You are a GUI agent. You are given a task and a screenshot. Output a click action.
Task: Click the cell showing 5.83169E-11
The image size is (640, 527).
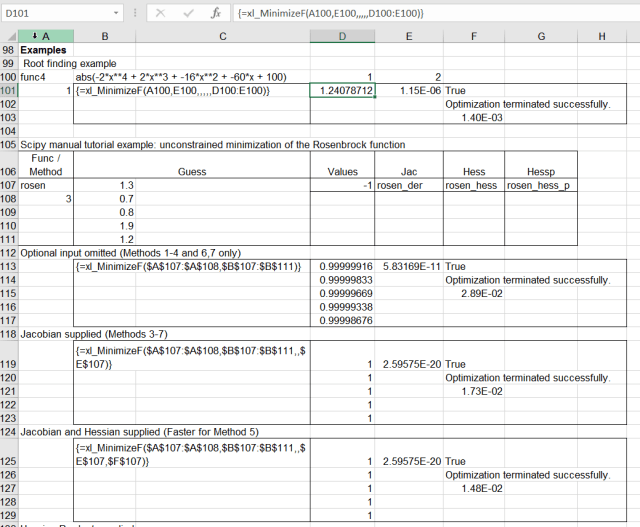pos(409,266)
